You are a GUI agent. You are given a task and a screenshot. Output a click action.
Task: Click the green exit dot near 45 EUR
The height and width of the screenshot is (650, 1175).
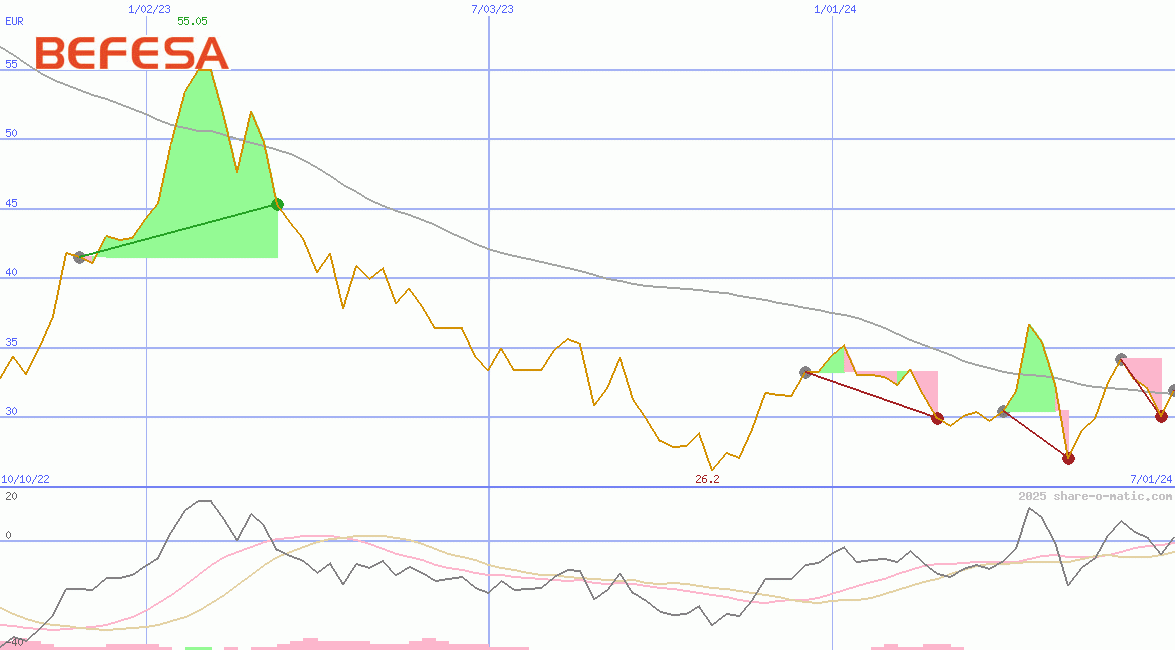point(277,205)
